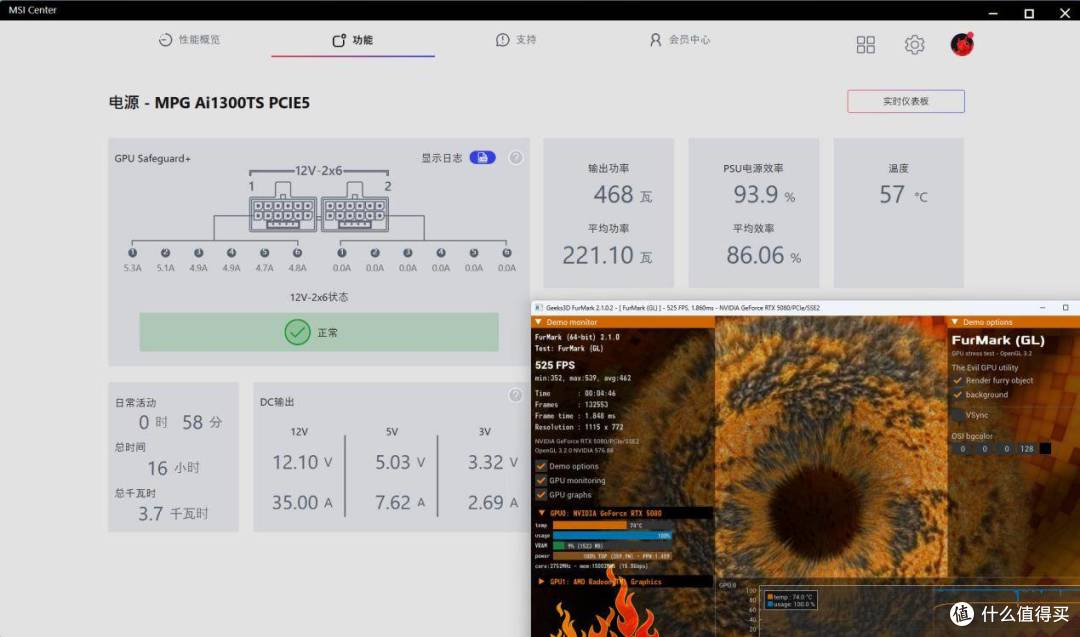Screen dimensions: 1080x637
Task: Click the 12.10 V reading
Action: (x=302, y=462)
